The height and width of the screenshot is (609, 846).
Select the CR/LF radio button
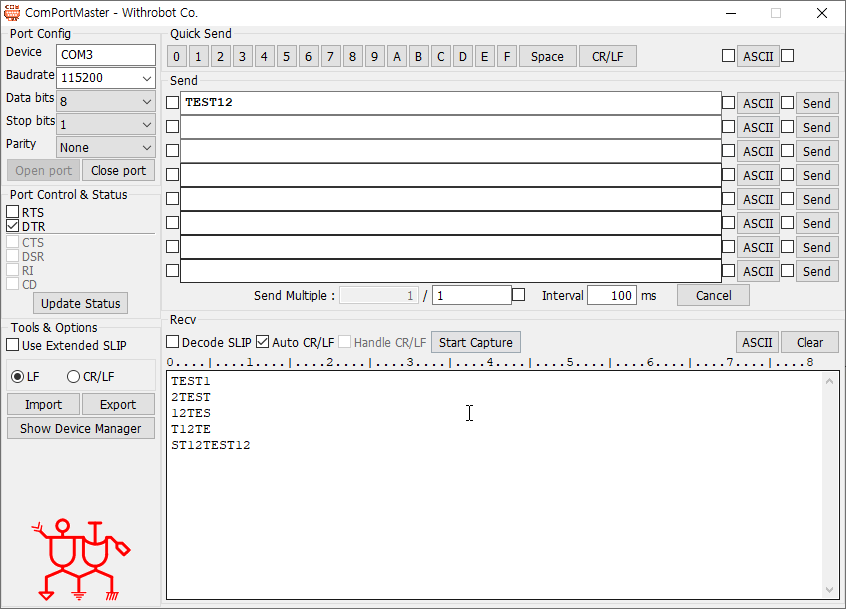(x=73, y=377)
